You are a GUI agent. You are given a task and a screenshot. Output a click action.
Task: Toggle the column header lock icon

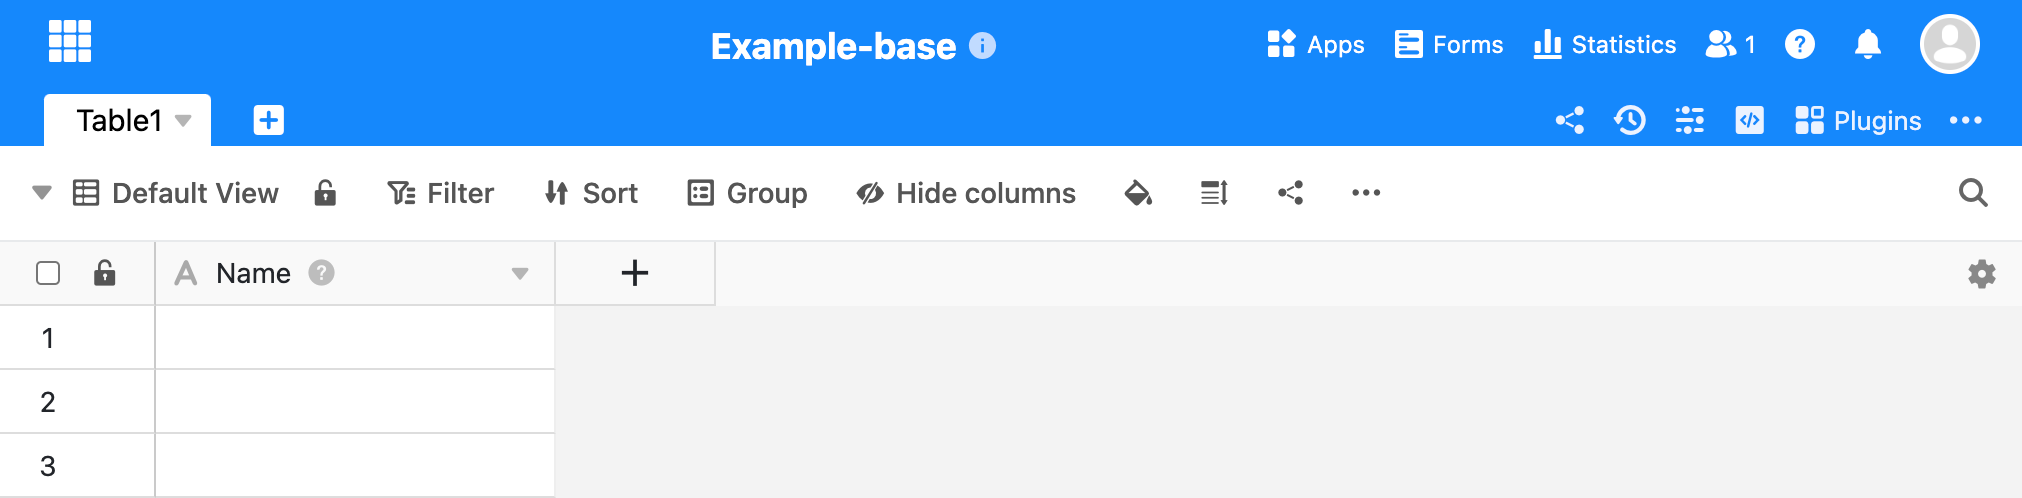pos(104,273)
